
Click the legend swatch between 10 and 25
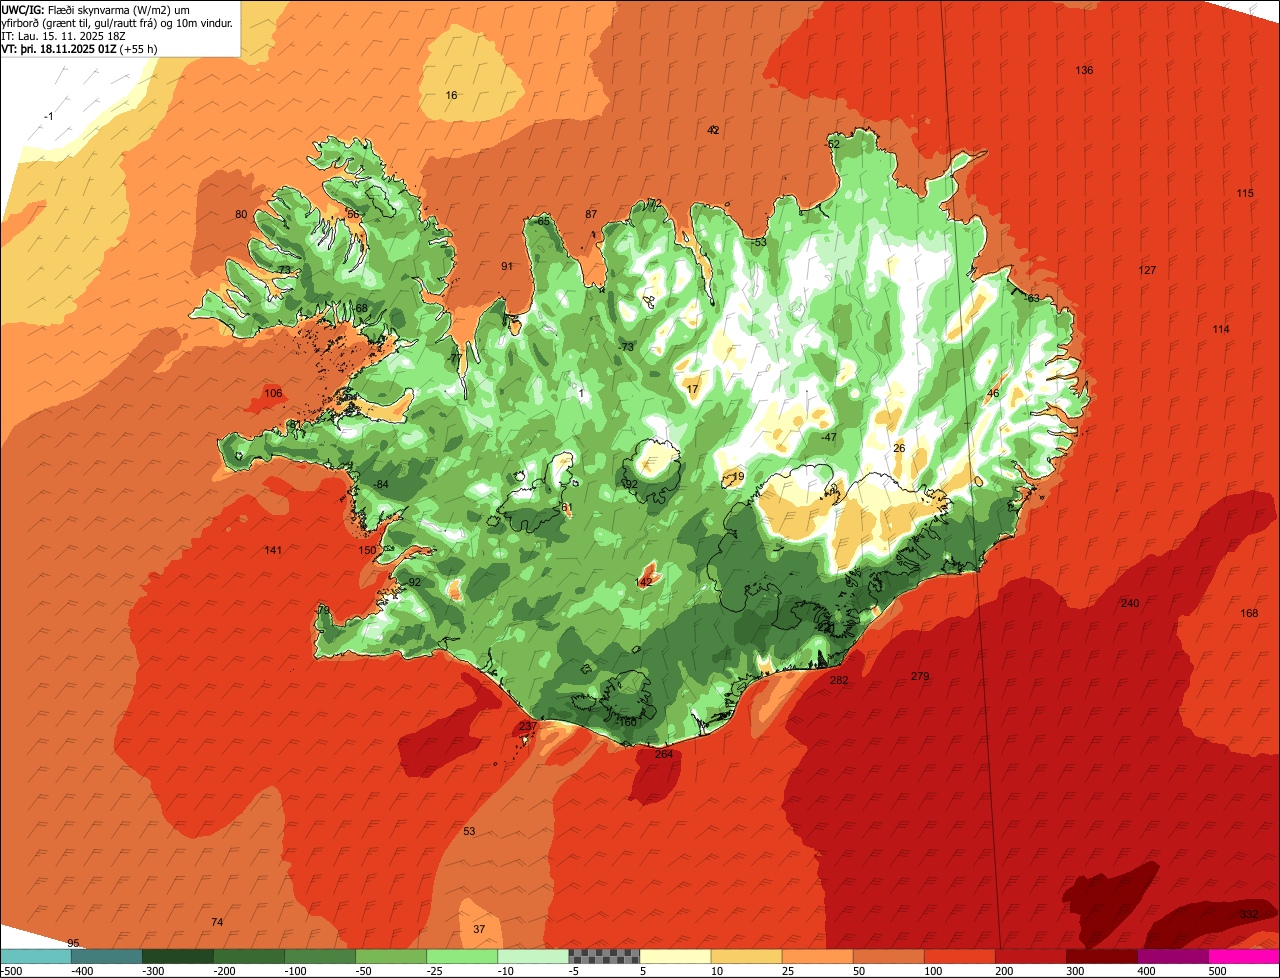click(746, 955)
